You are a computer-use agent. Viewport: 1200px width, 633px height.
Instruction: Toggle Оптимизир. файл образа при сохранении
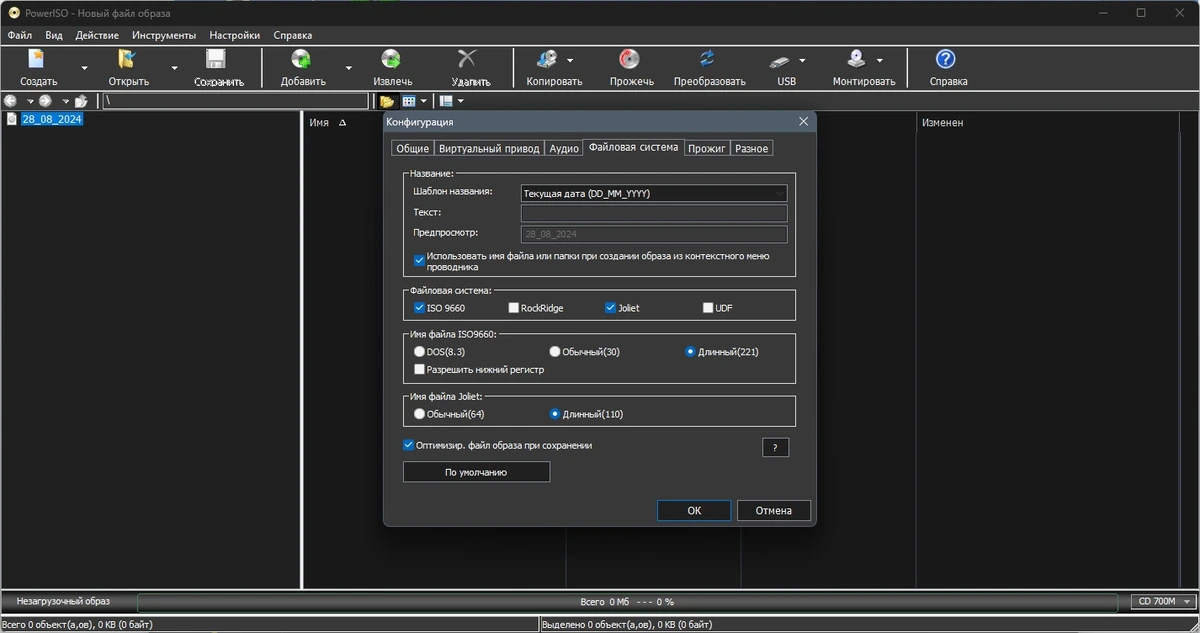tap(408, 445)
